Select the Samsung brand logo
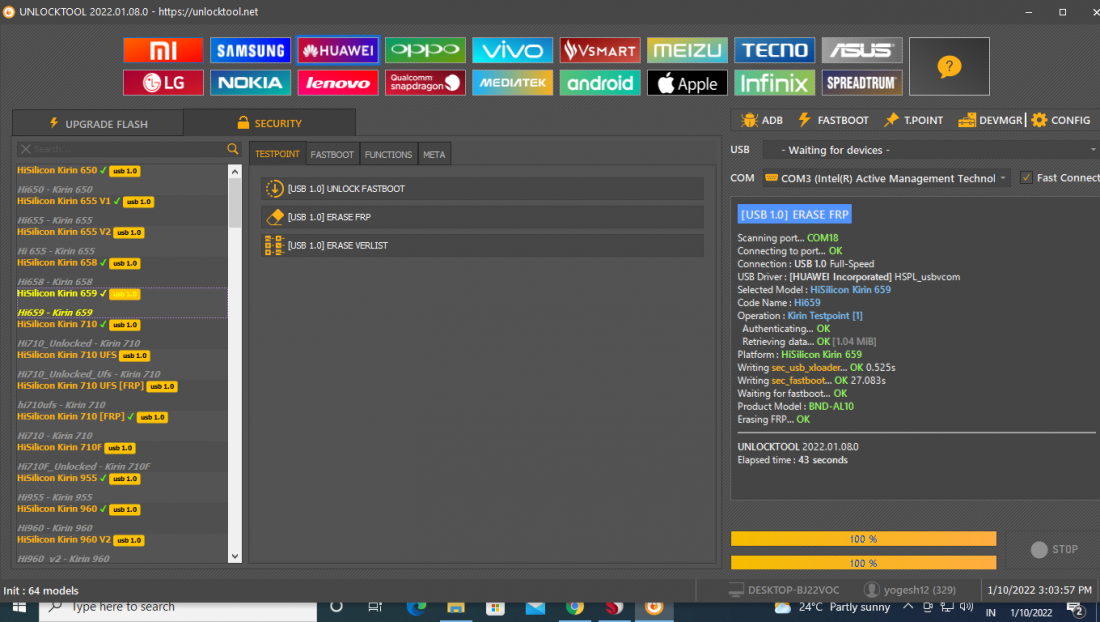 coord(250,50)
